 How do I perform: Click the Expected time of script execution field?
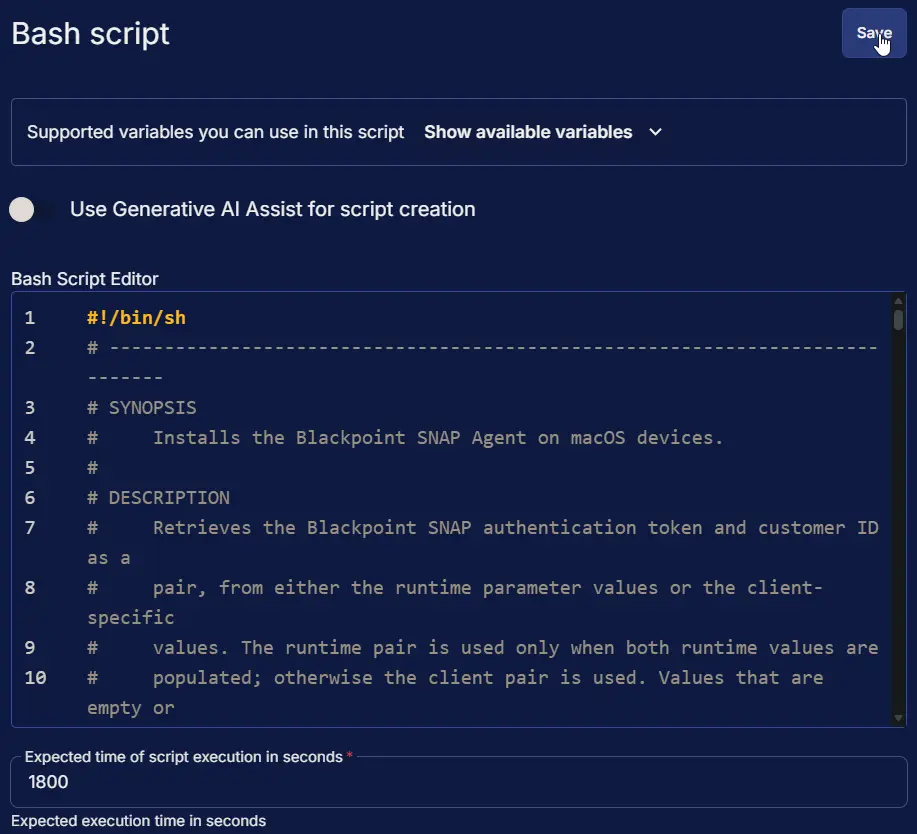coord(458,782)
